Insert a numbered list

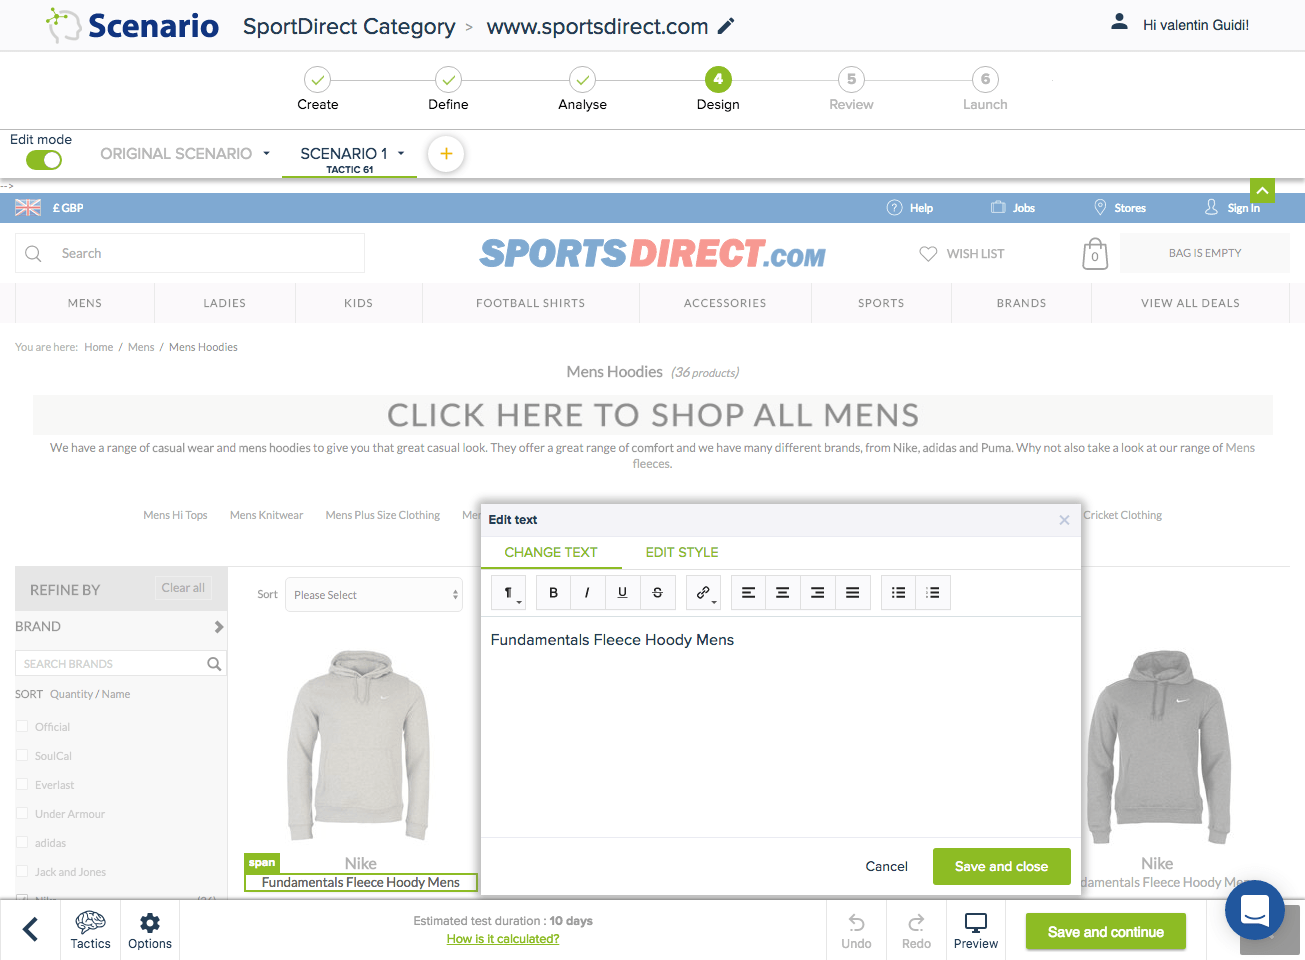click(933, 593)
